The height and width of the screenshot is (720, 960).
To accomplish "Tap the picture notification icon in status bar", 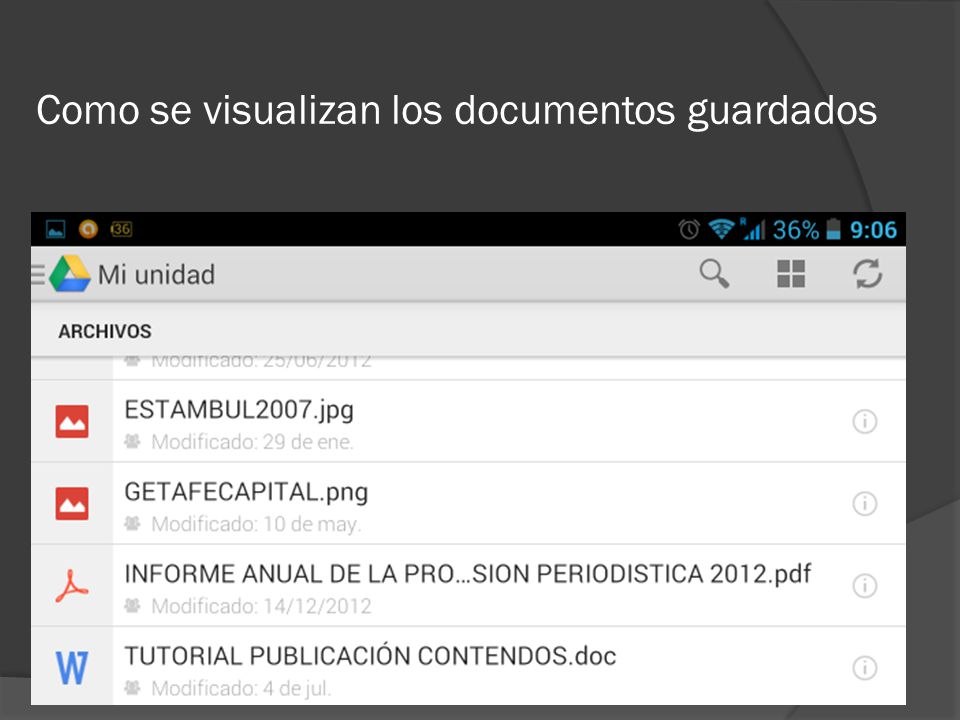I will coord(56,229).
